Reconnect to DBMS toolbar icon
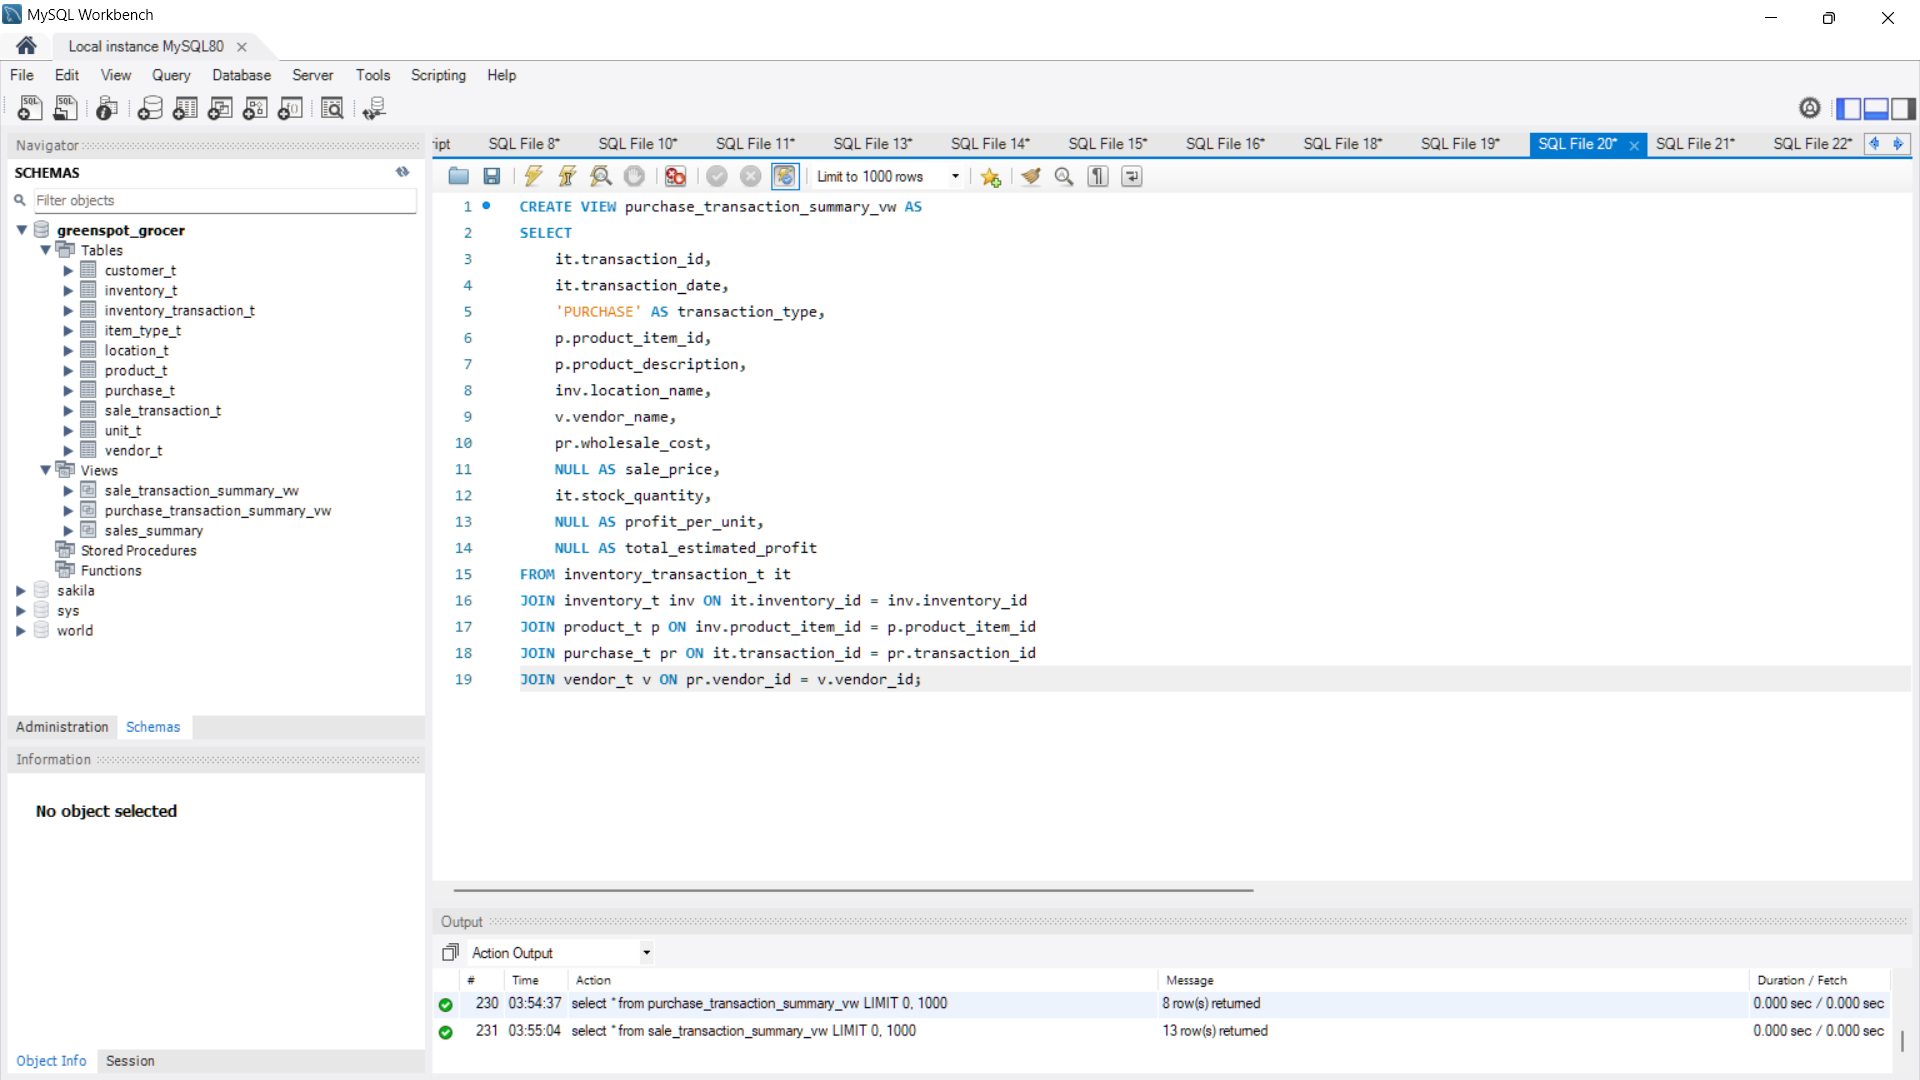The width and height of the screenshot is (1920, 1080). 374,108
